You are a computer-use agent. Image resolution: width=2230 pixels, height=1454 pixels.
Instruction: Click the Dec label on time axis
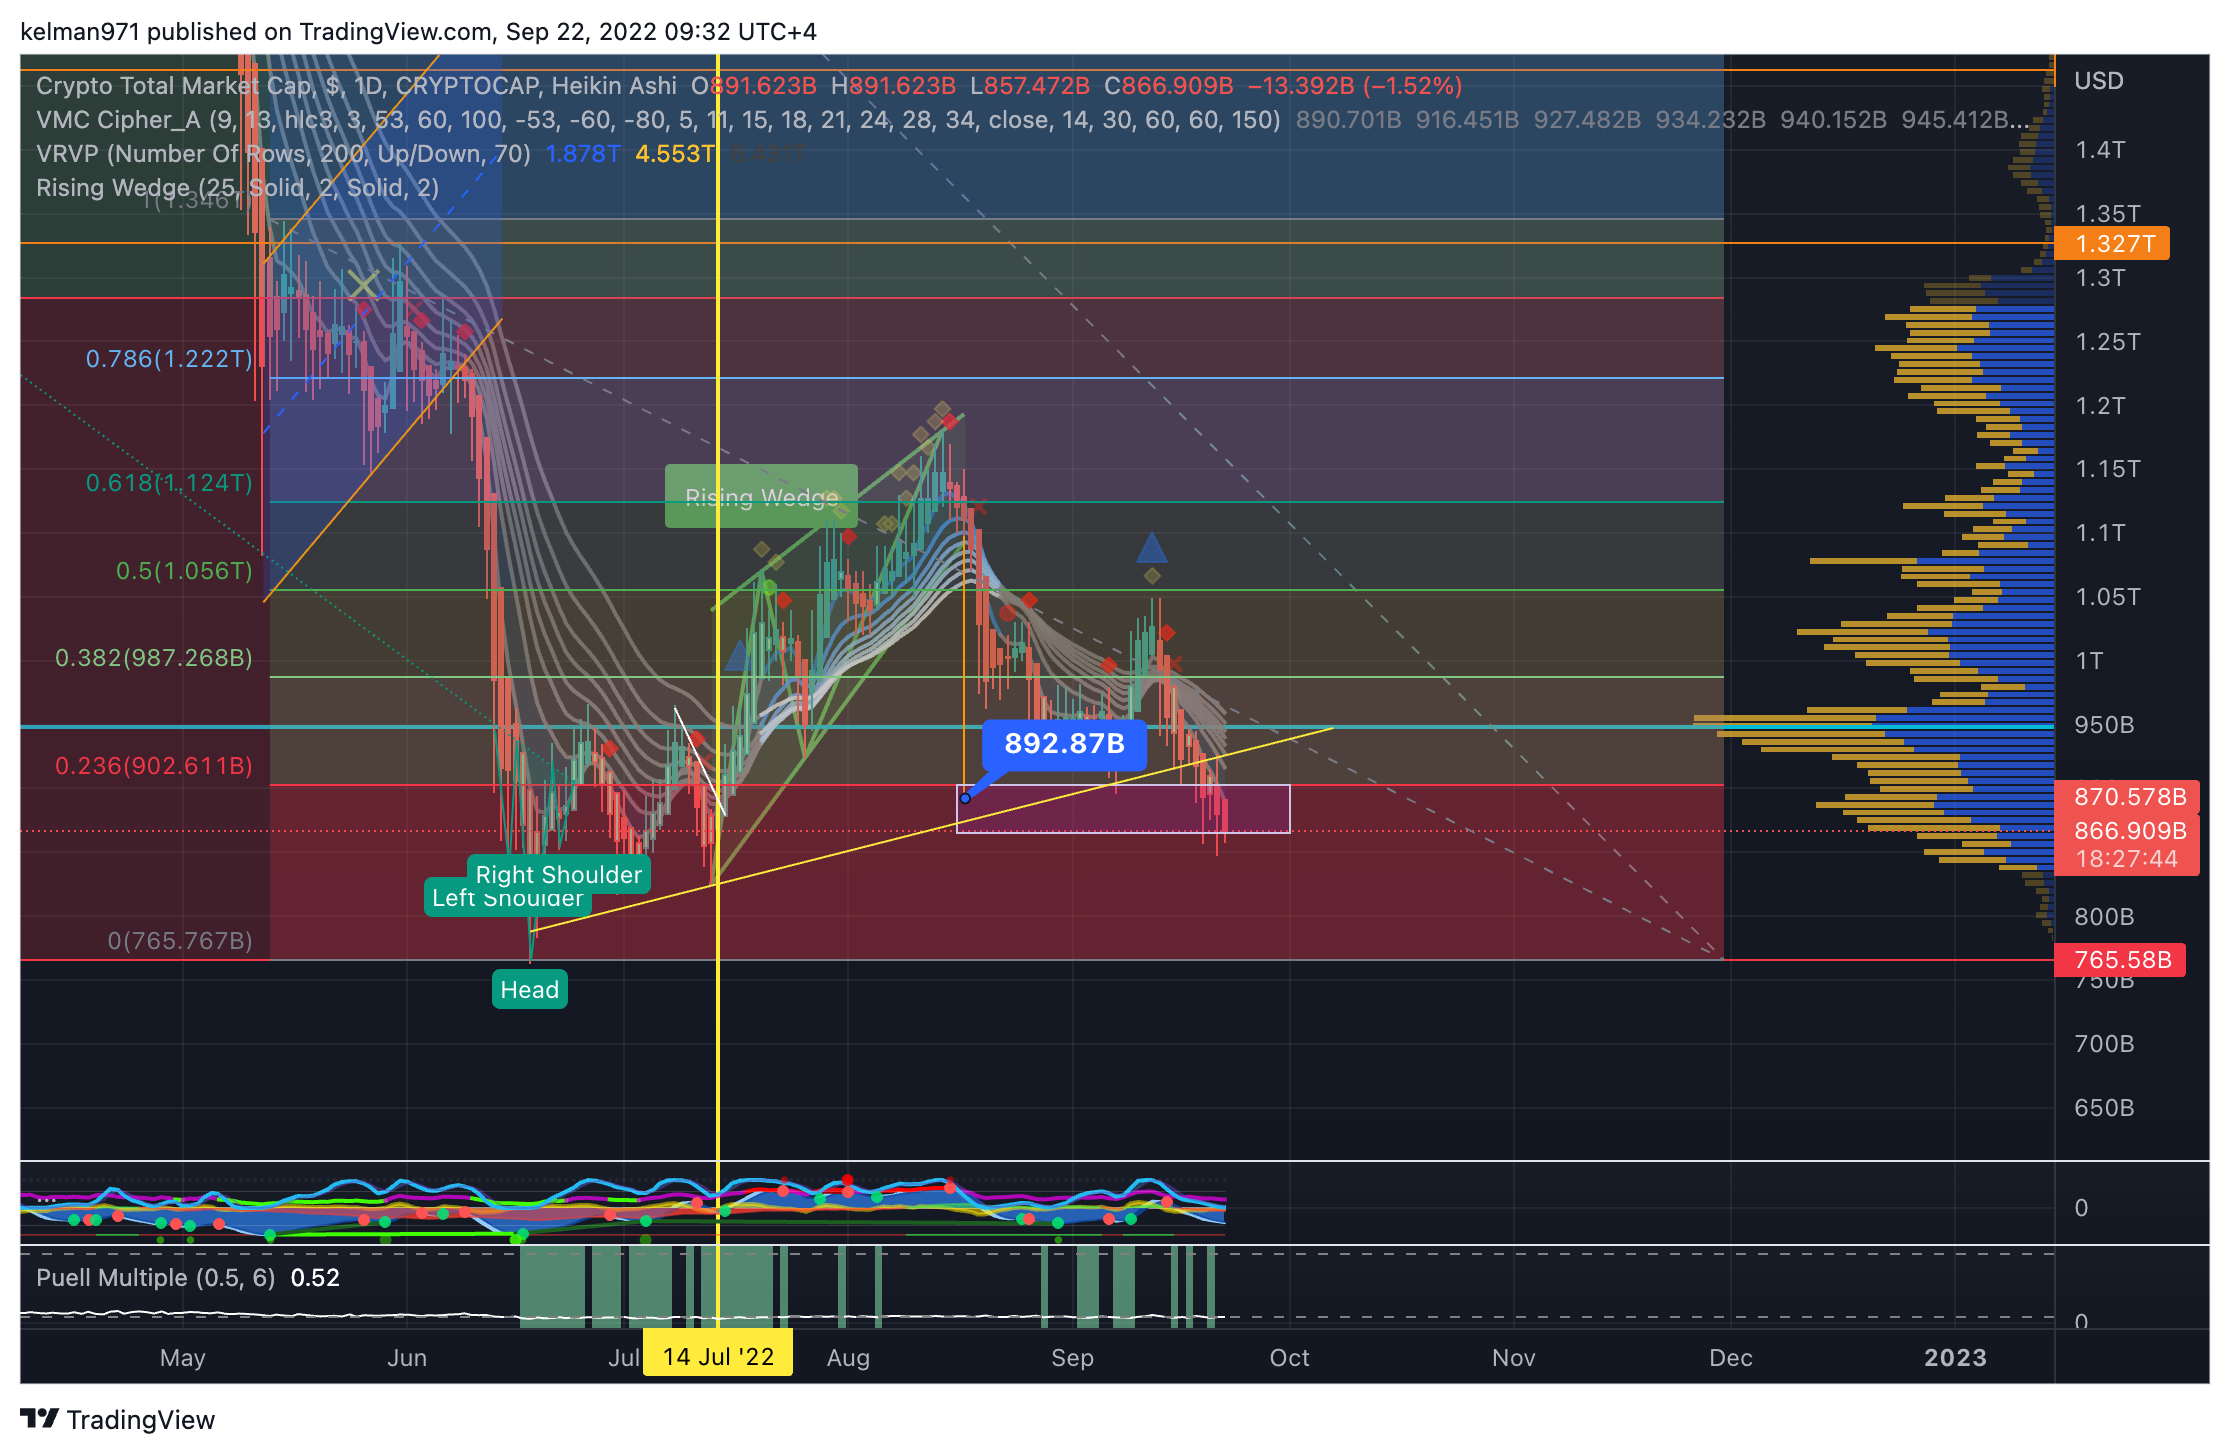(1730, 1358)
